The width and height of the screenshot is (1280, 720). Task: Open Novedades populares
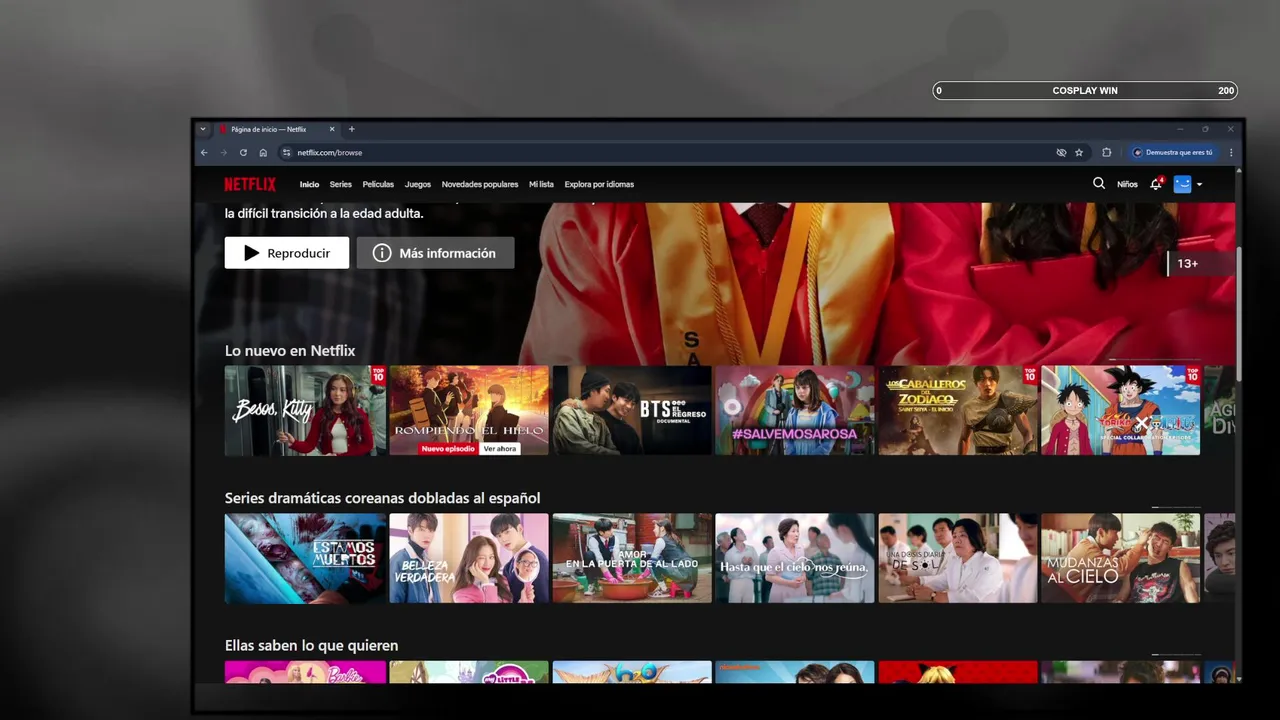pos(480,184)
